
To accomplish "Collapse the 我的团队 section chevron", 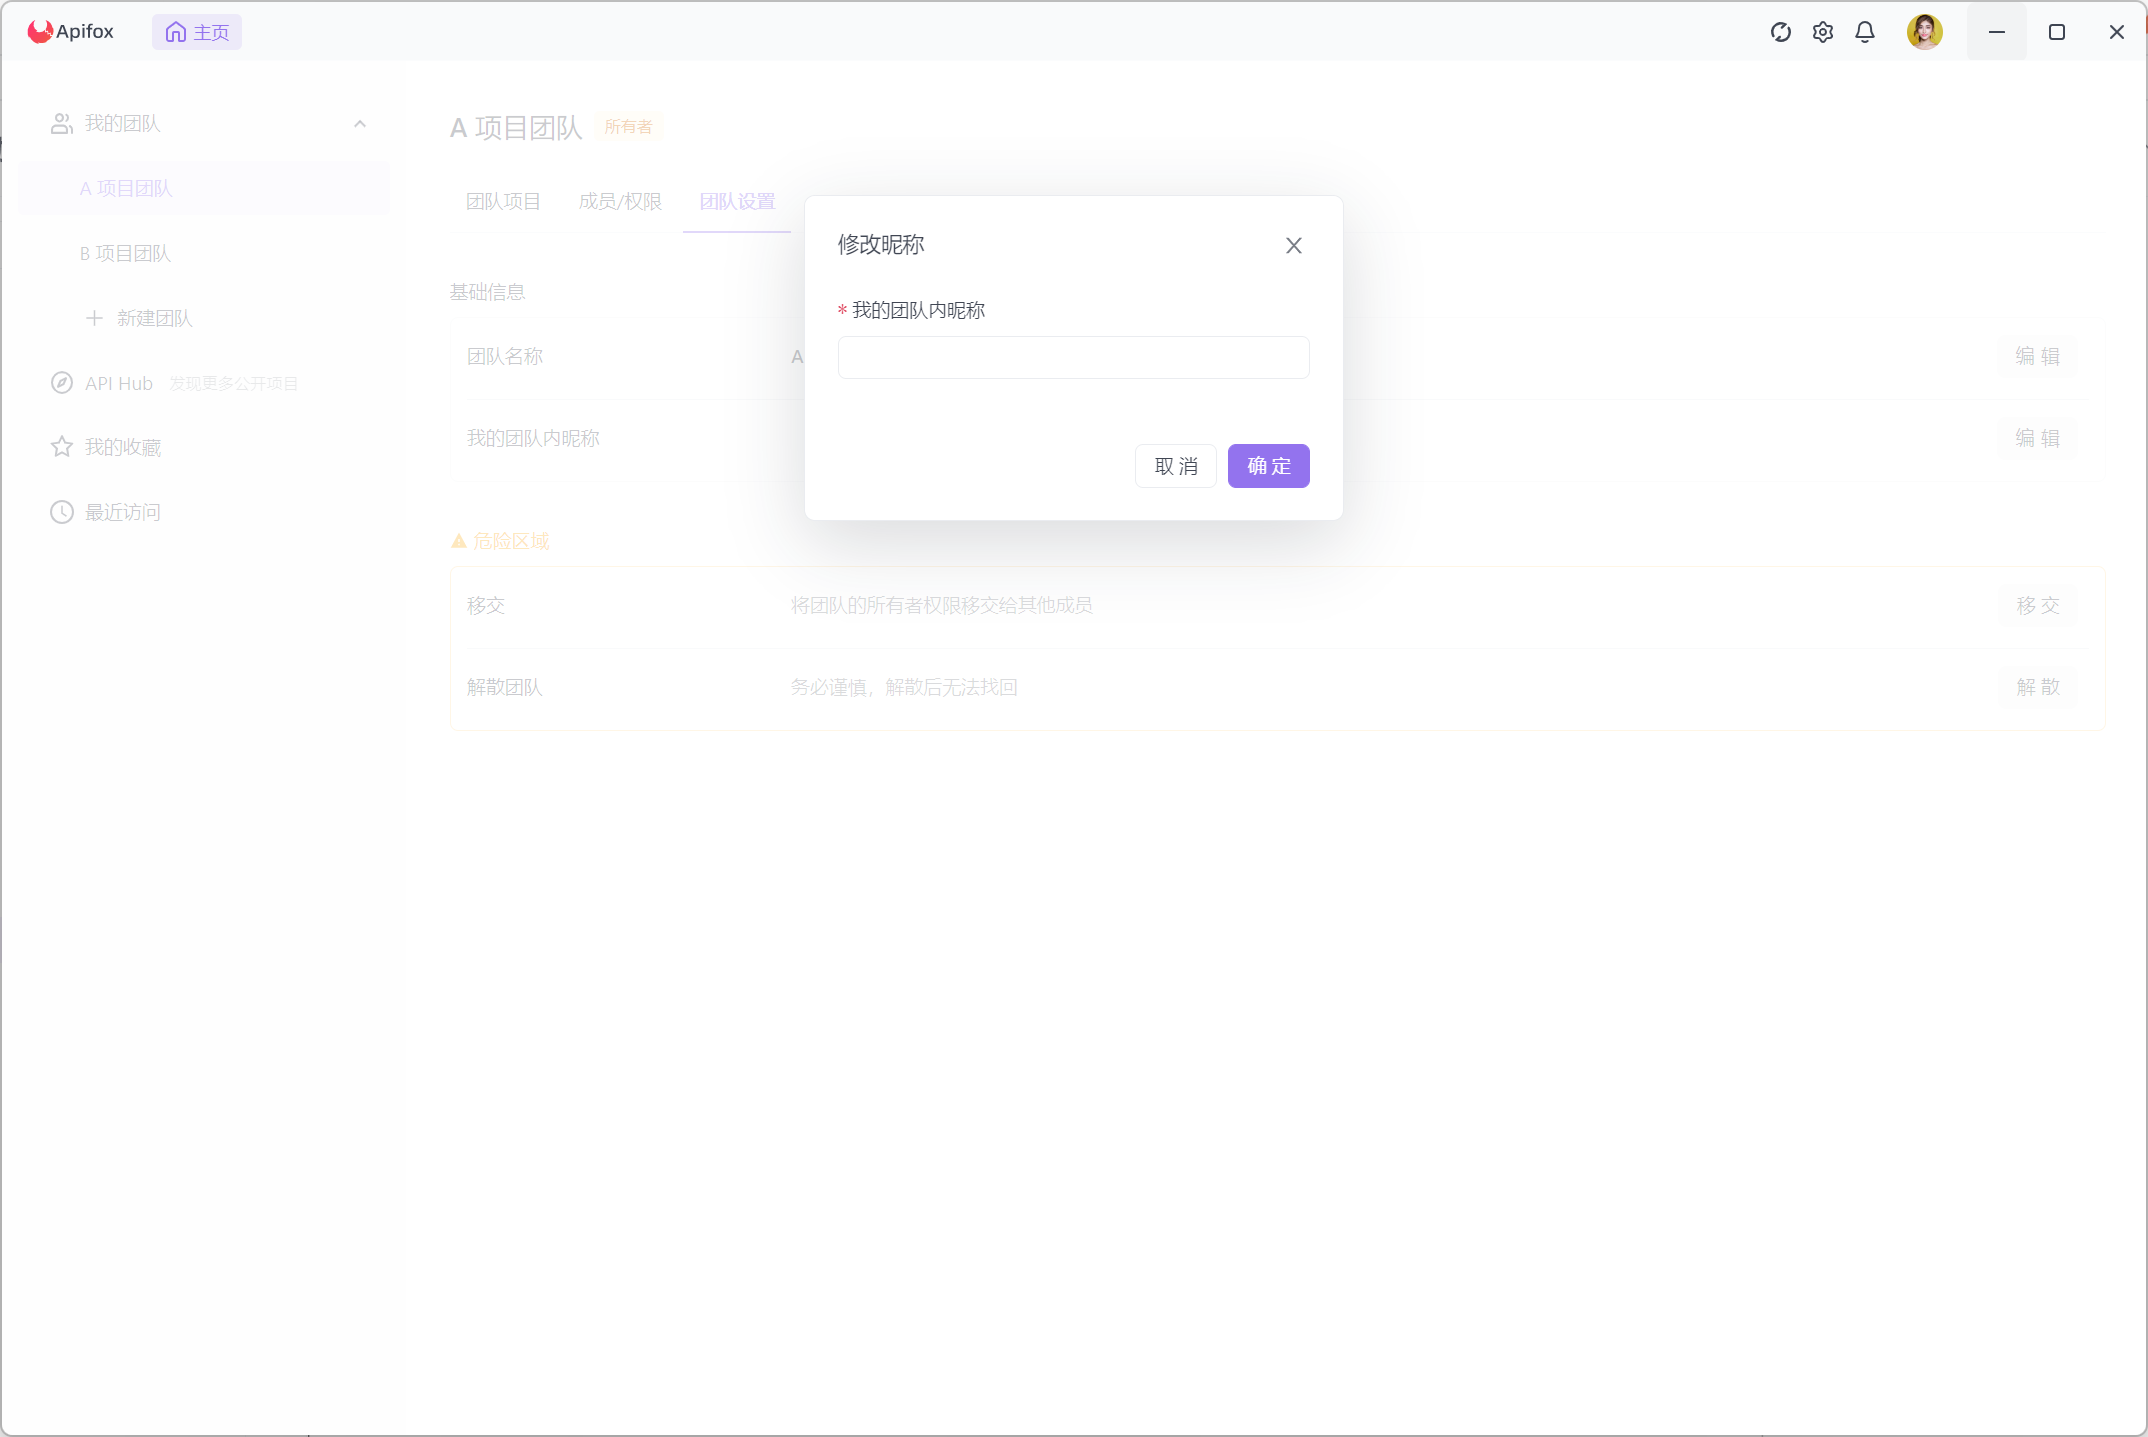I will tap(360, 124).
